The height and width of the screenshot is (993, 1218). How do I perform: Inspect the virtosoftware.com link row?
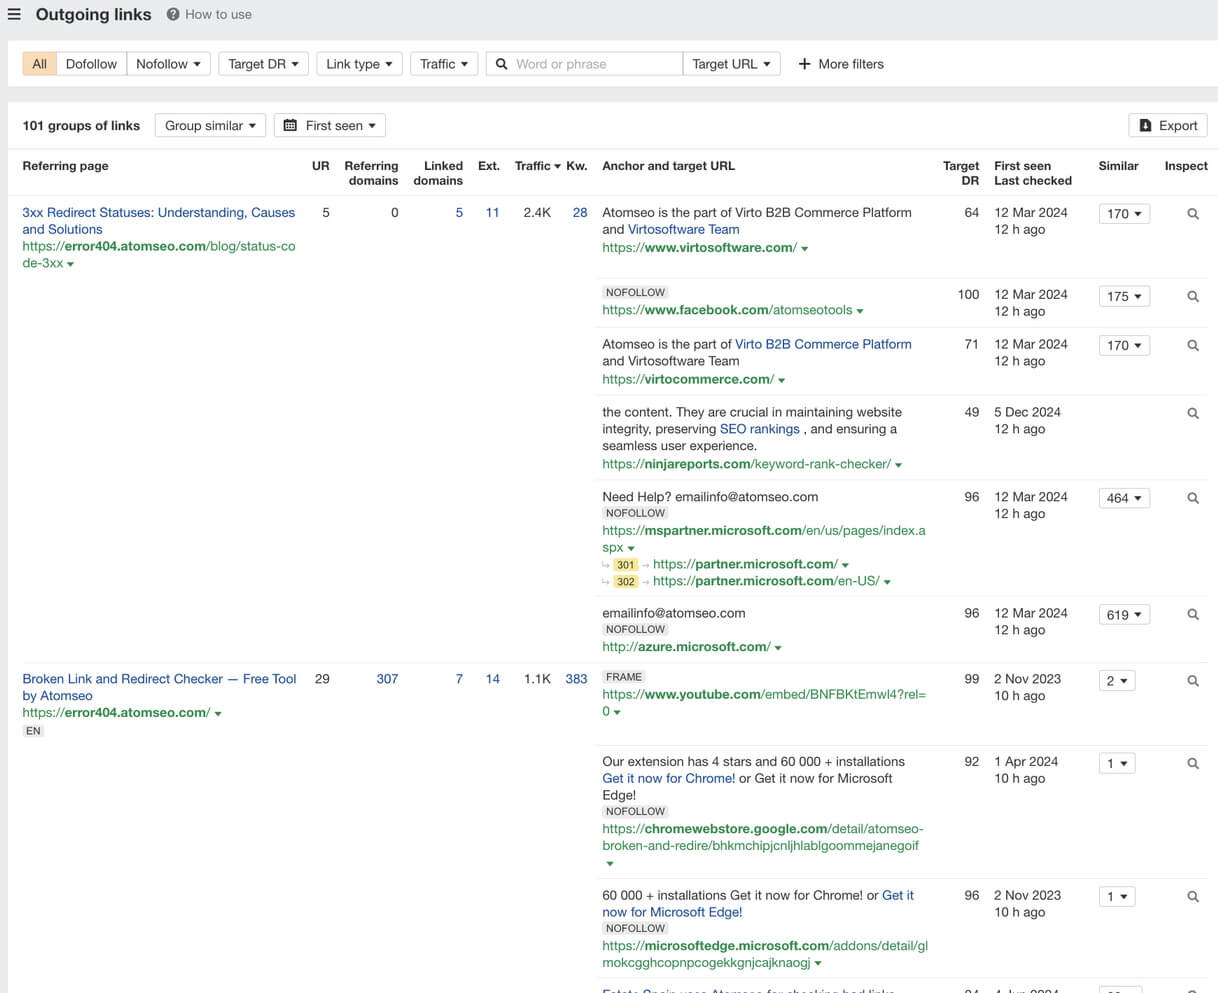click(x=1192, y=214)
